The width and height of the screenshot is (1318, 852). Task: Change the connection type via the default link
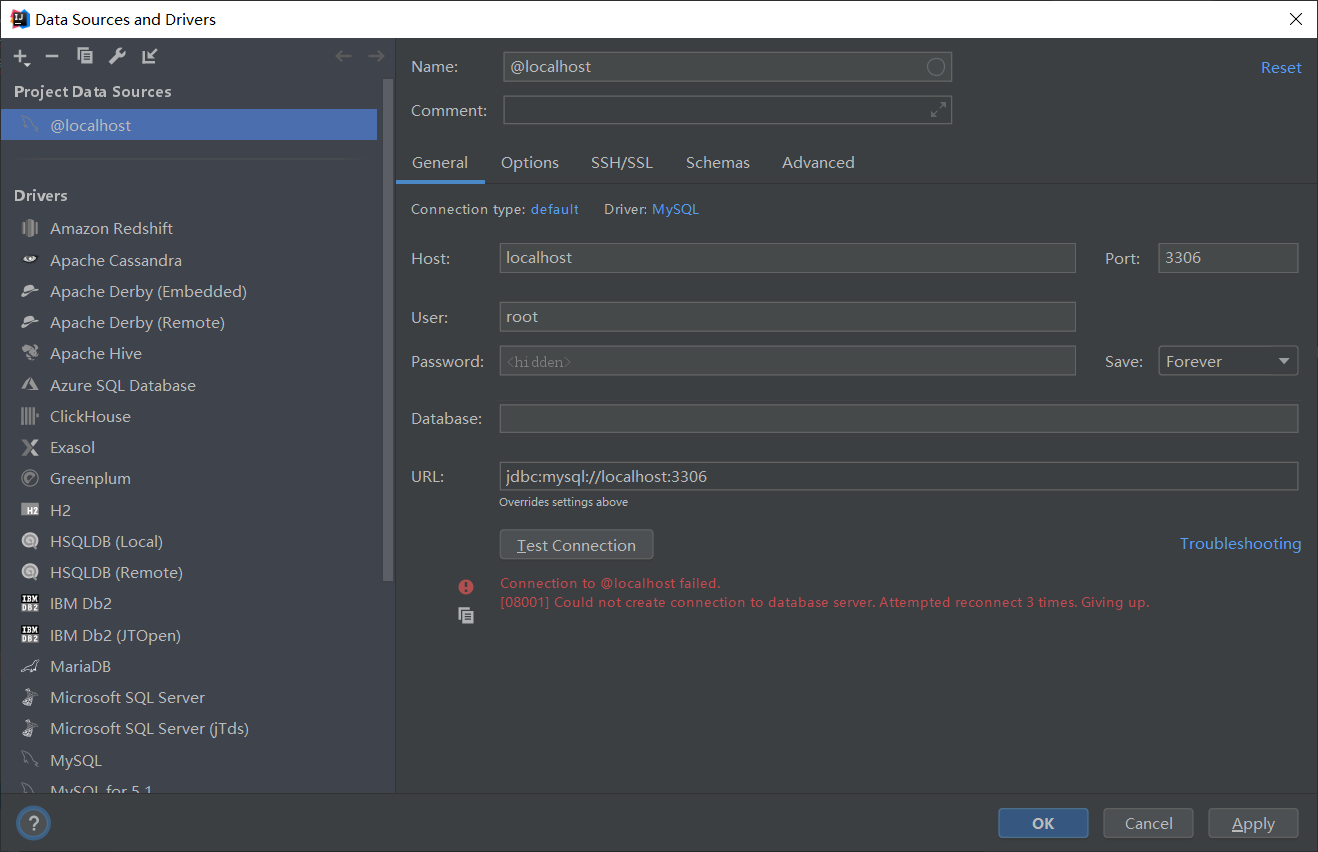(x=554, y=209)
